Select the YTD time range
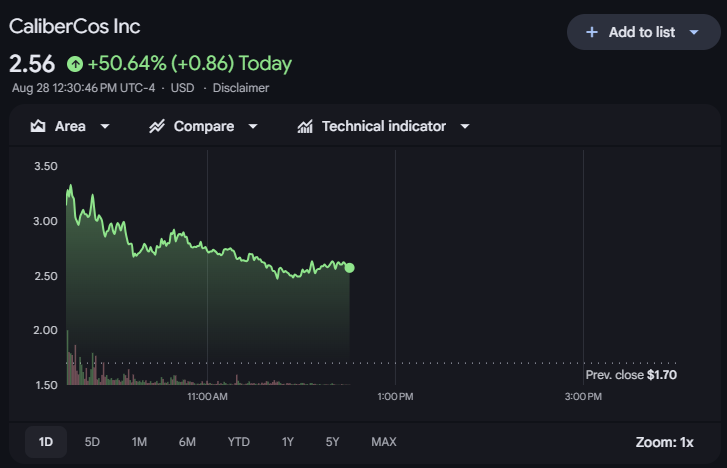 coord(239,442)
